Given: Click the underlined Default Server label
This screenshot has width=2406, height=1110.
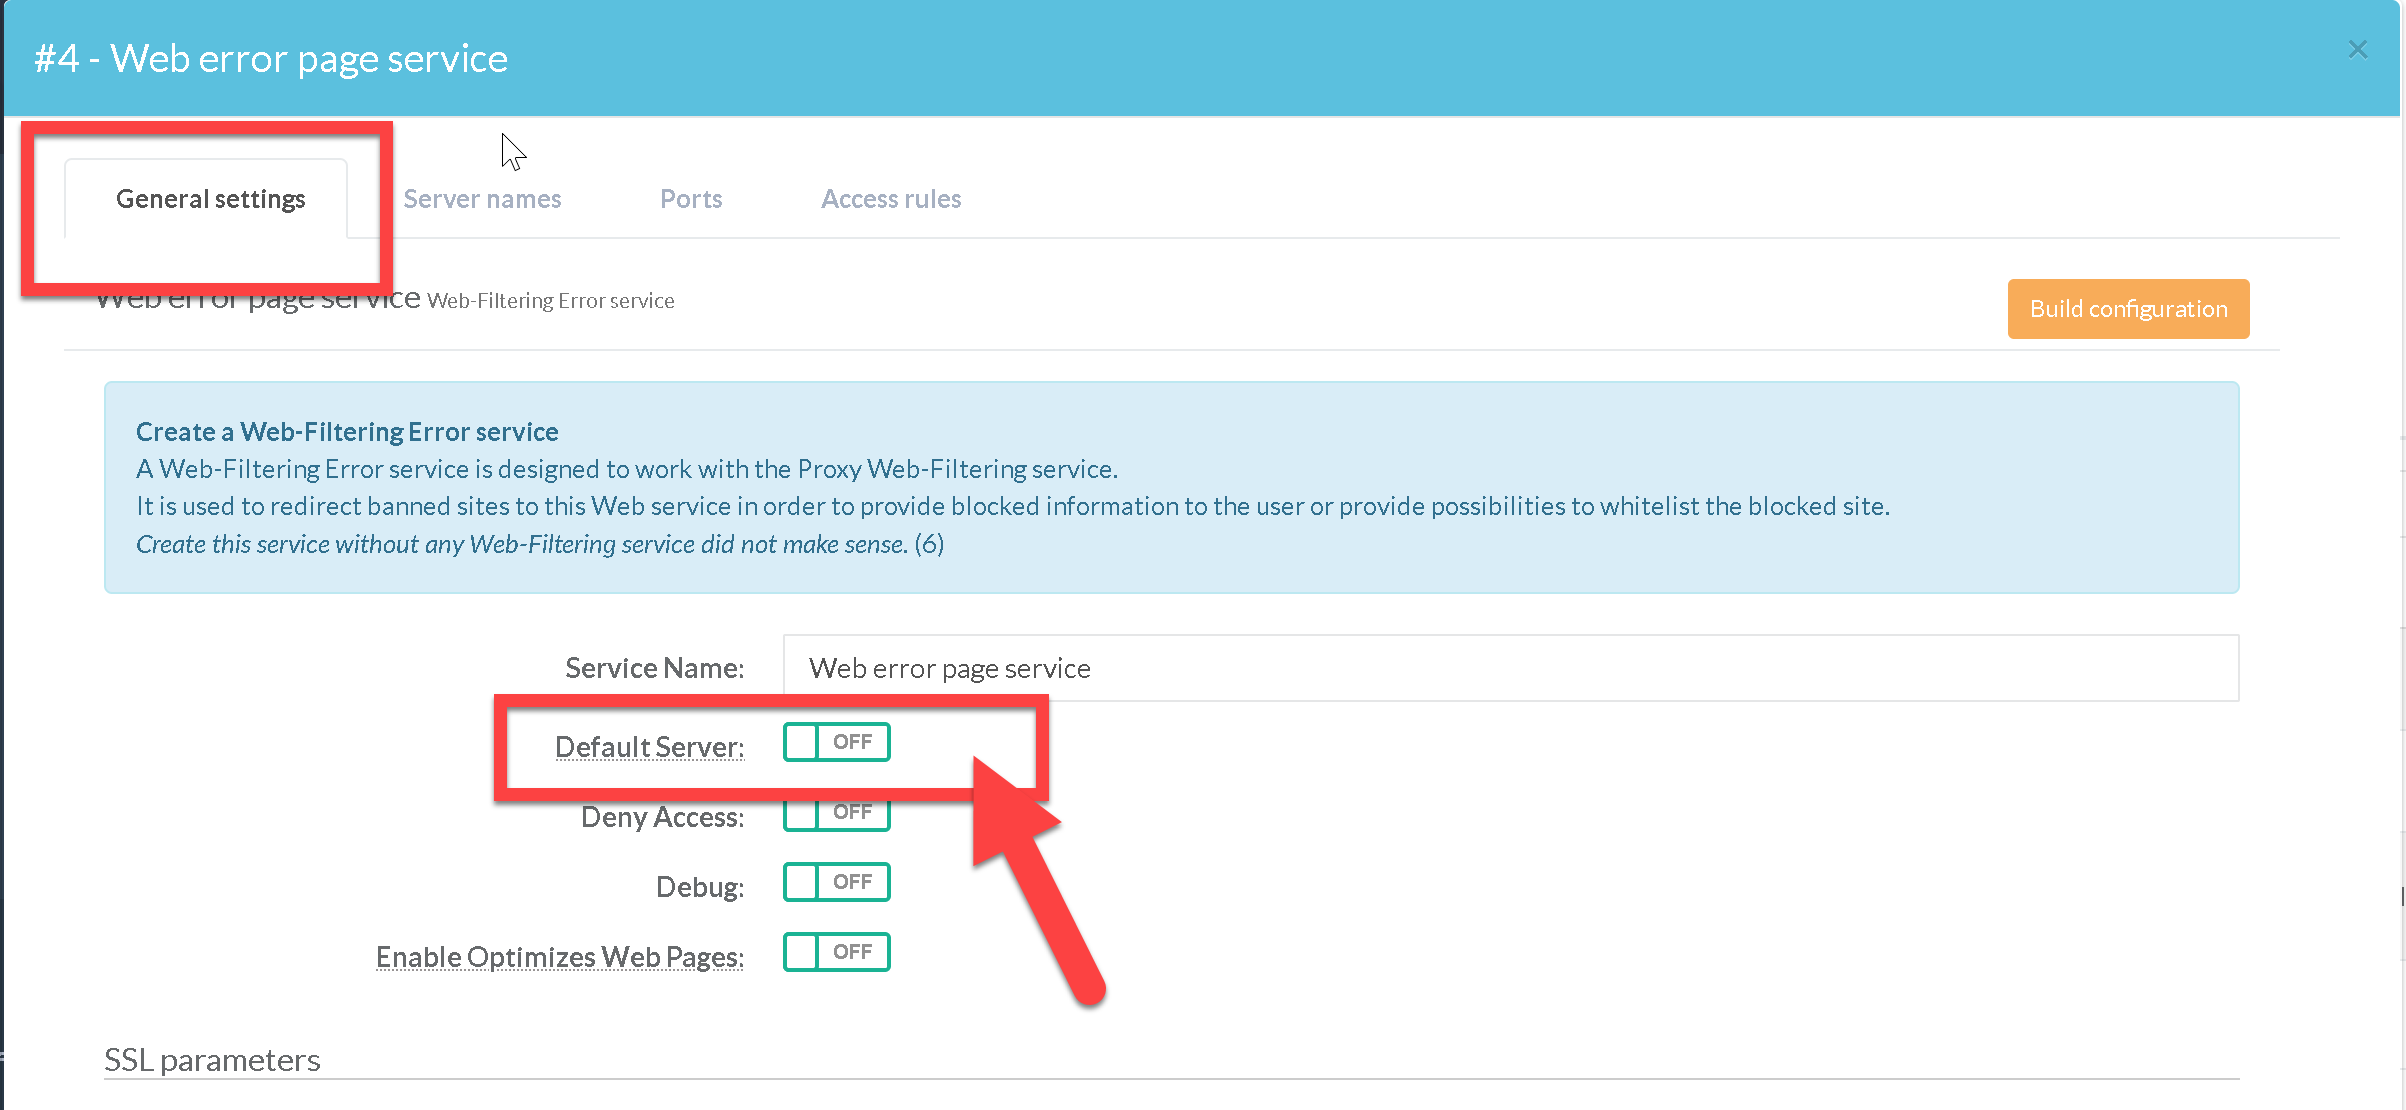Looking at the screenshot, I should [649, 747].
